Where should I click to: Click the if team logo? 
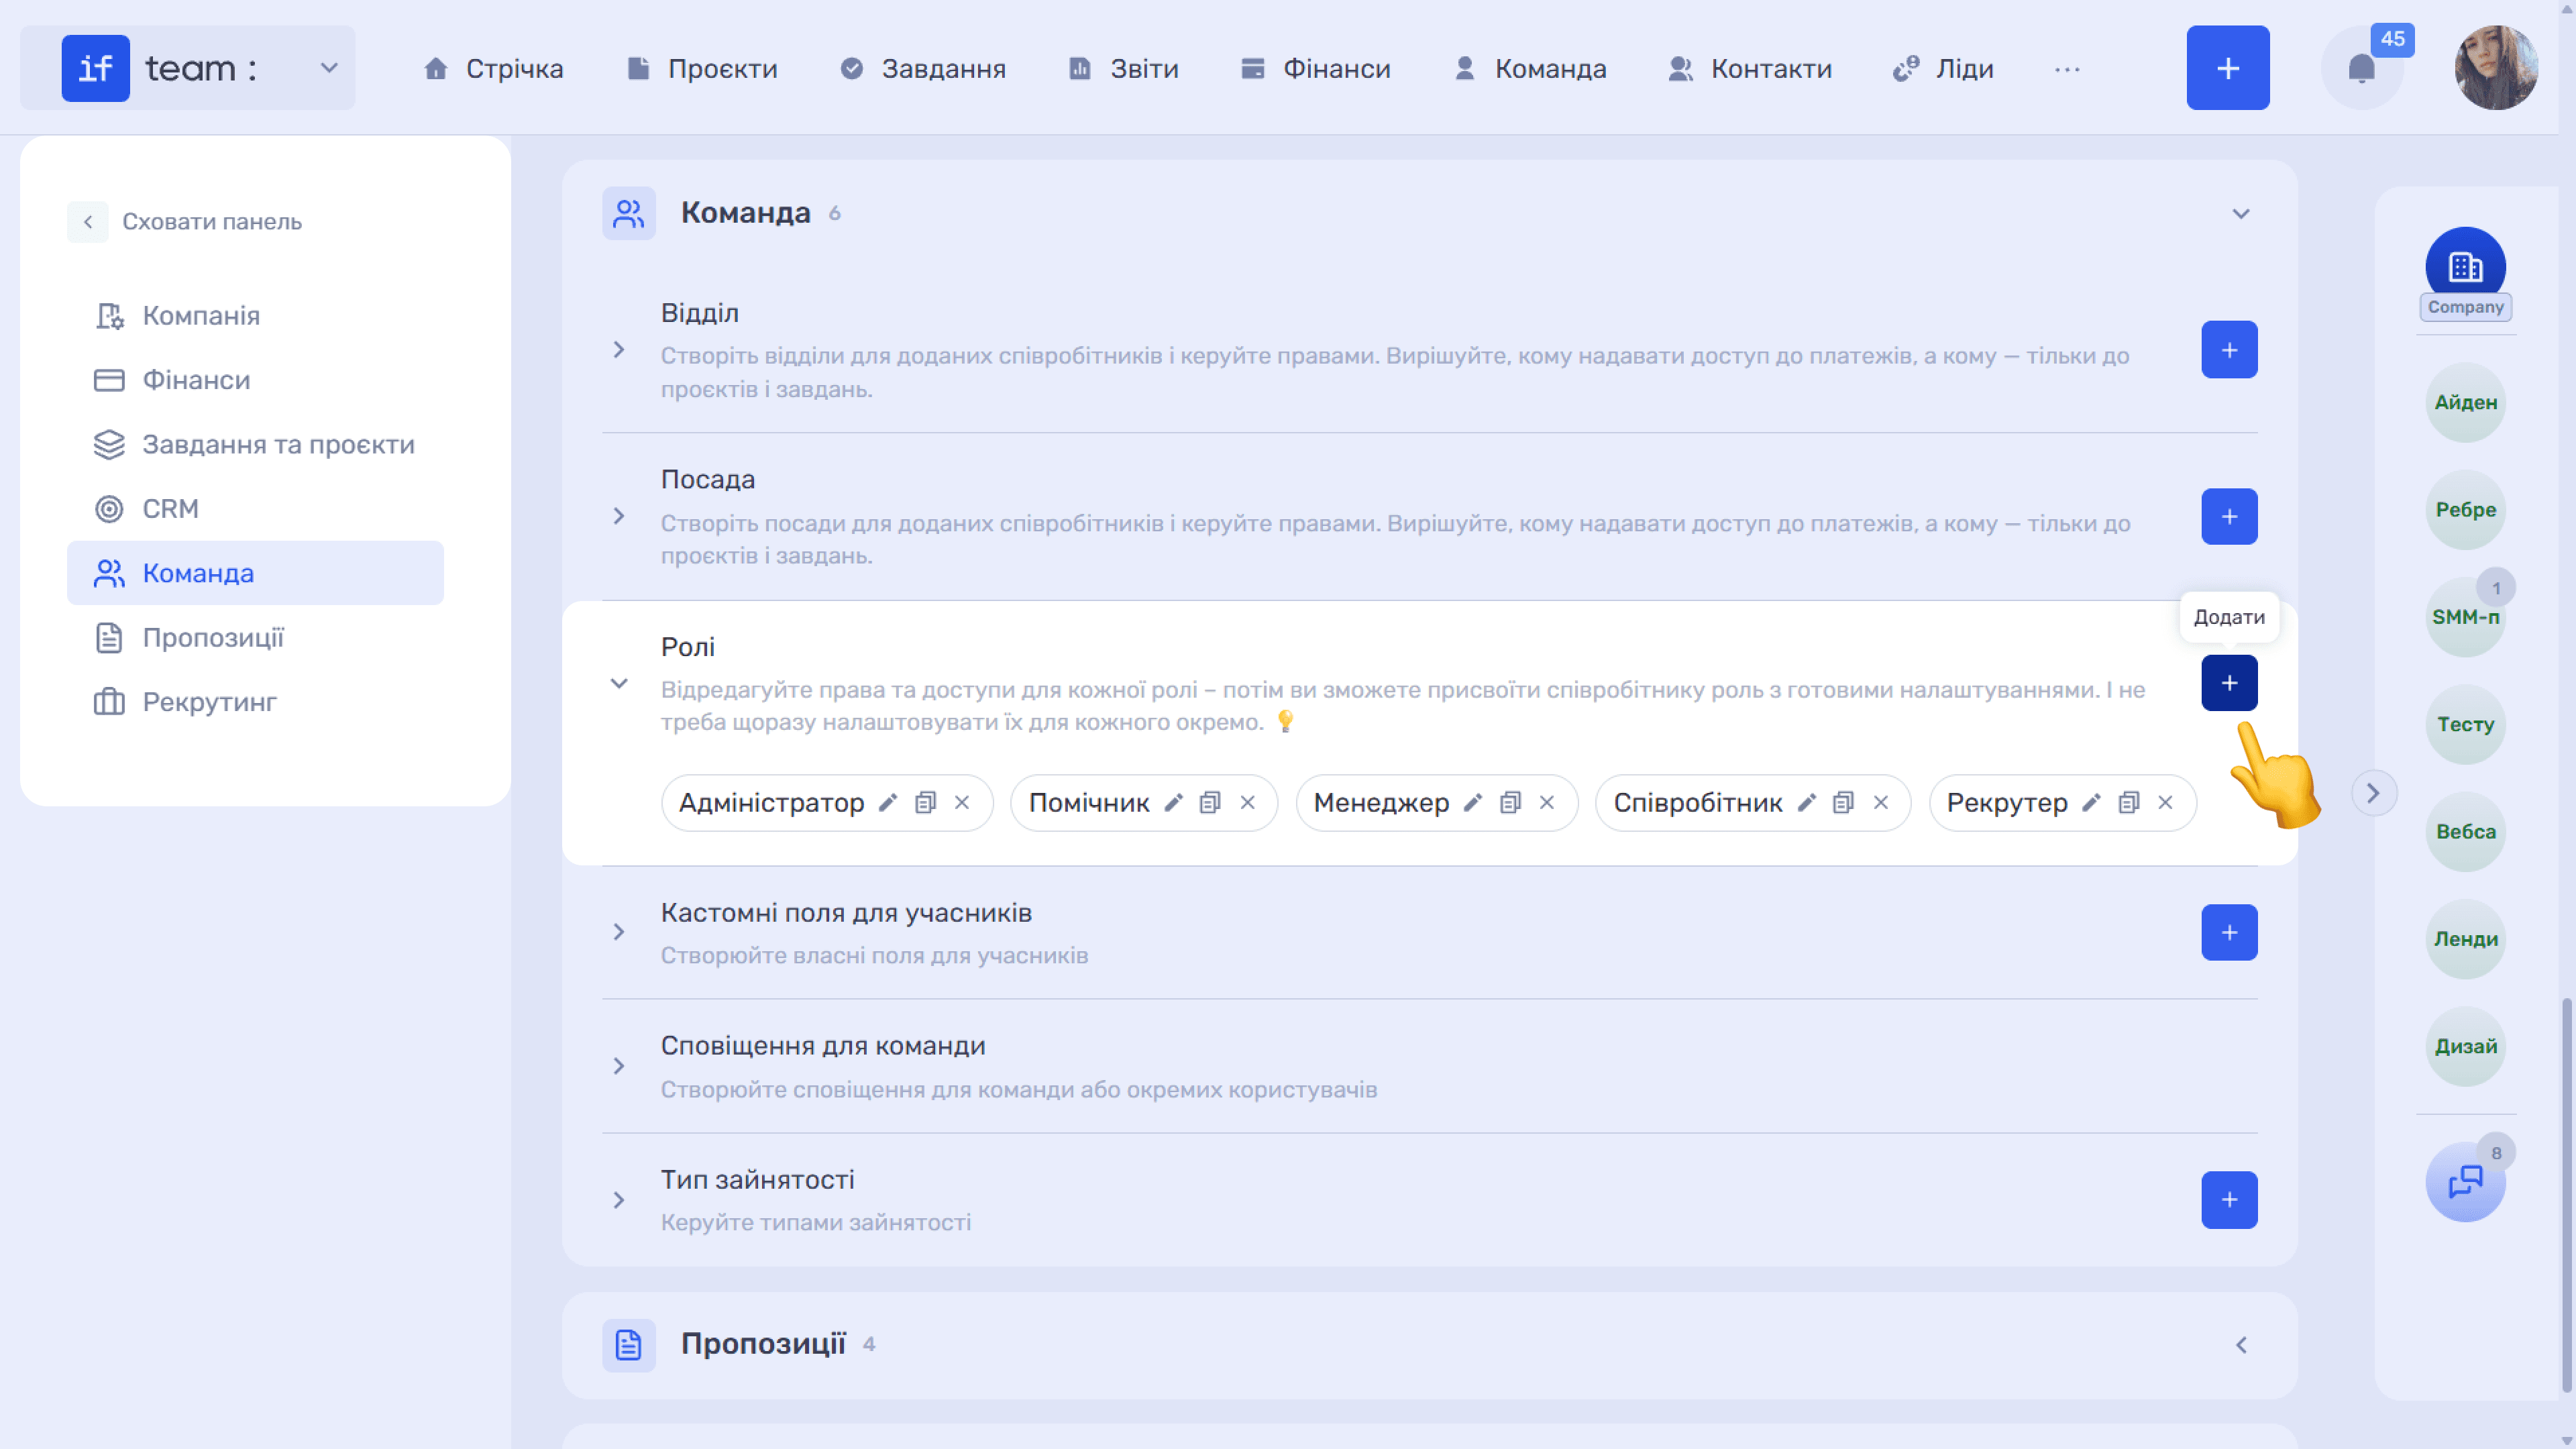point(96,68)
